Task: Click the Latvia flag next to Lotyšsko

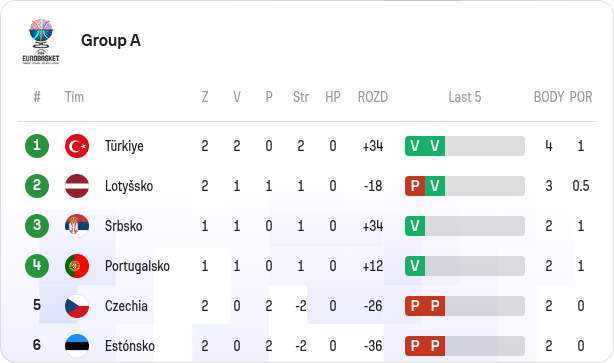Action: pos(77,186)
